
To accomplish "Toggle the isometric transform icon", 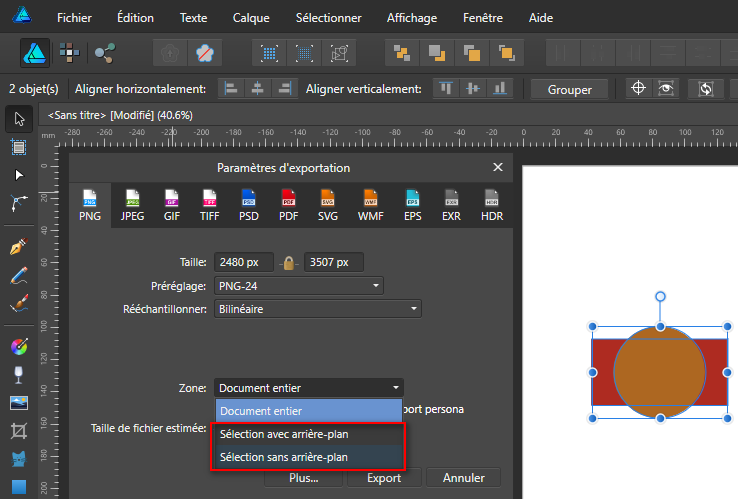I will (339, 53).
